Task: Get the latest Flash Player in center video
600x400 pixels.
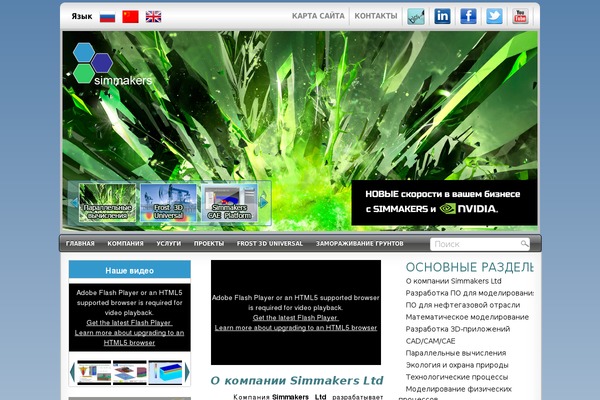Action: (x=296, y=318)
